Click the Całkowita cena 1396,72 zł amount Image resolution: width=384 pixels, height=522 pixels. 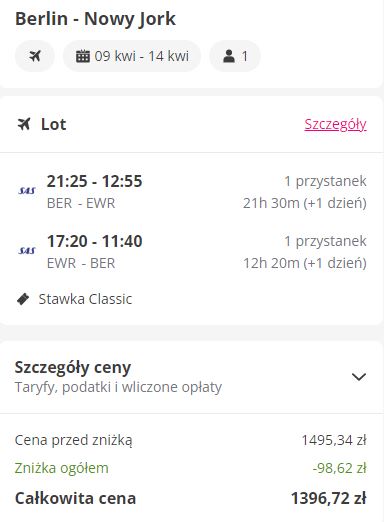[329, 498]
